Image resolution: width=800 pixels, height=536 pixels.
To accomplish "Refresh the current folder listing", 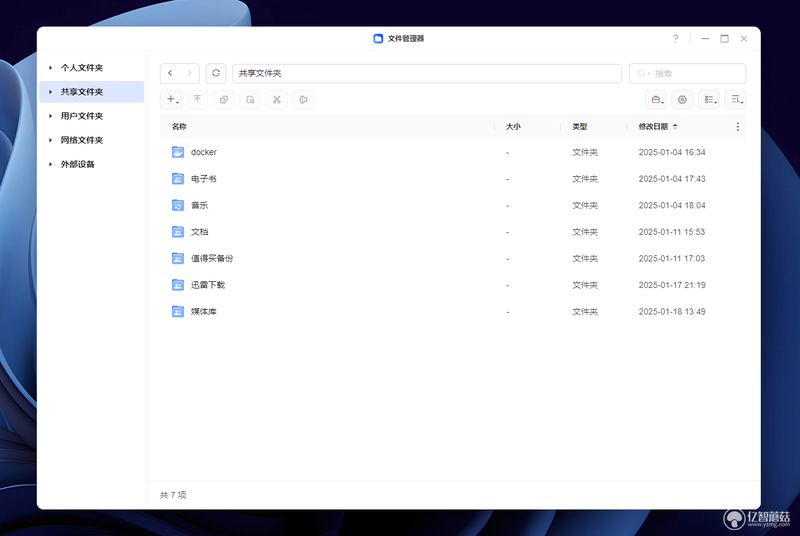I will [216, 73].
